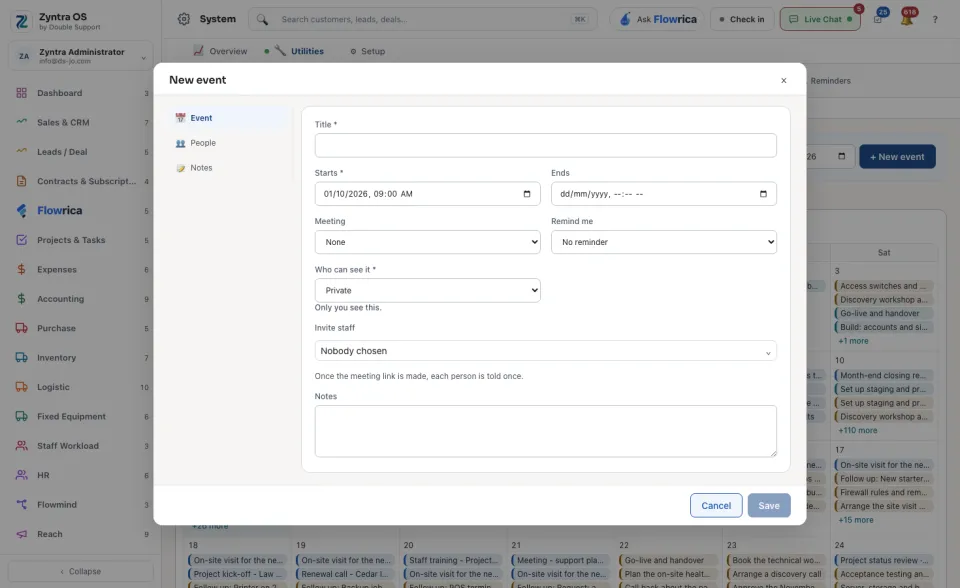Click the Expenses dollar icon

21,270
